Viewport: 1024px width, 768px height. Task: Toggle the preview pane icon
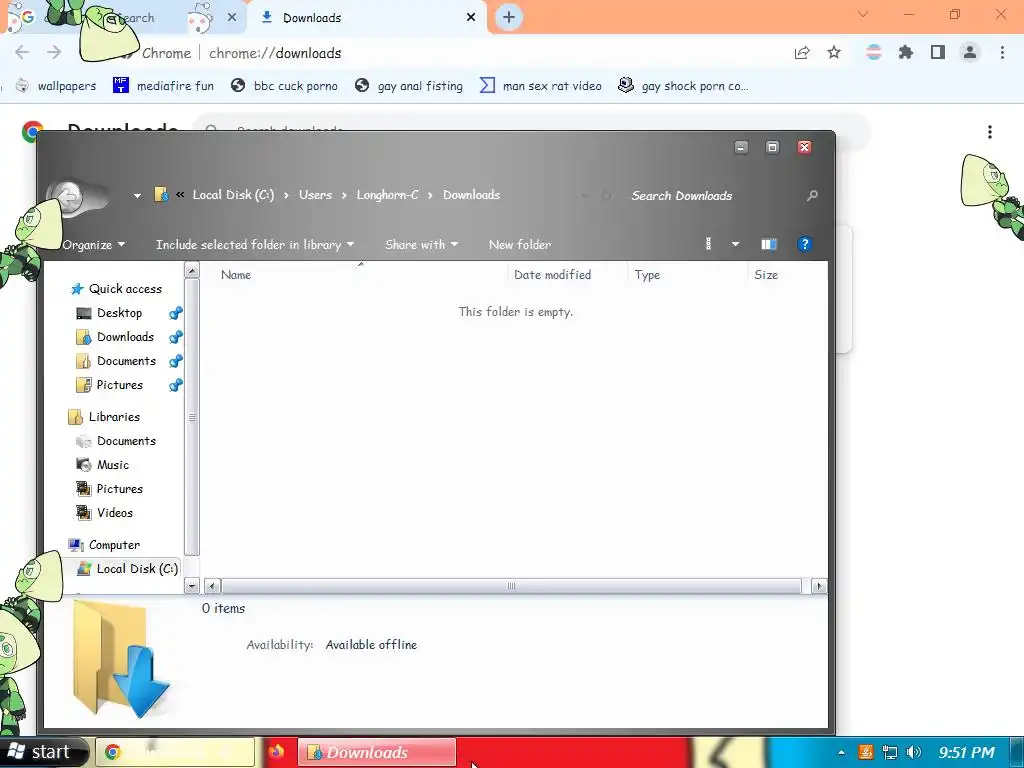[769, 244]
